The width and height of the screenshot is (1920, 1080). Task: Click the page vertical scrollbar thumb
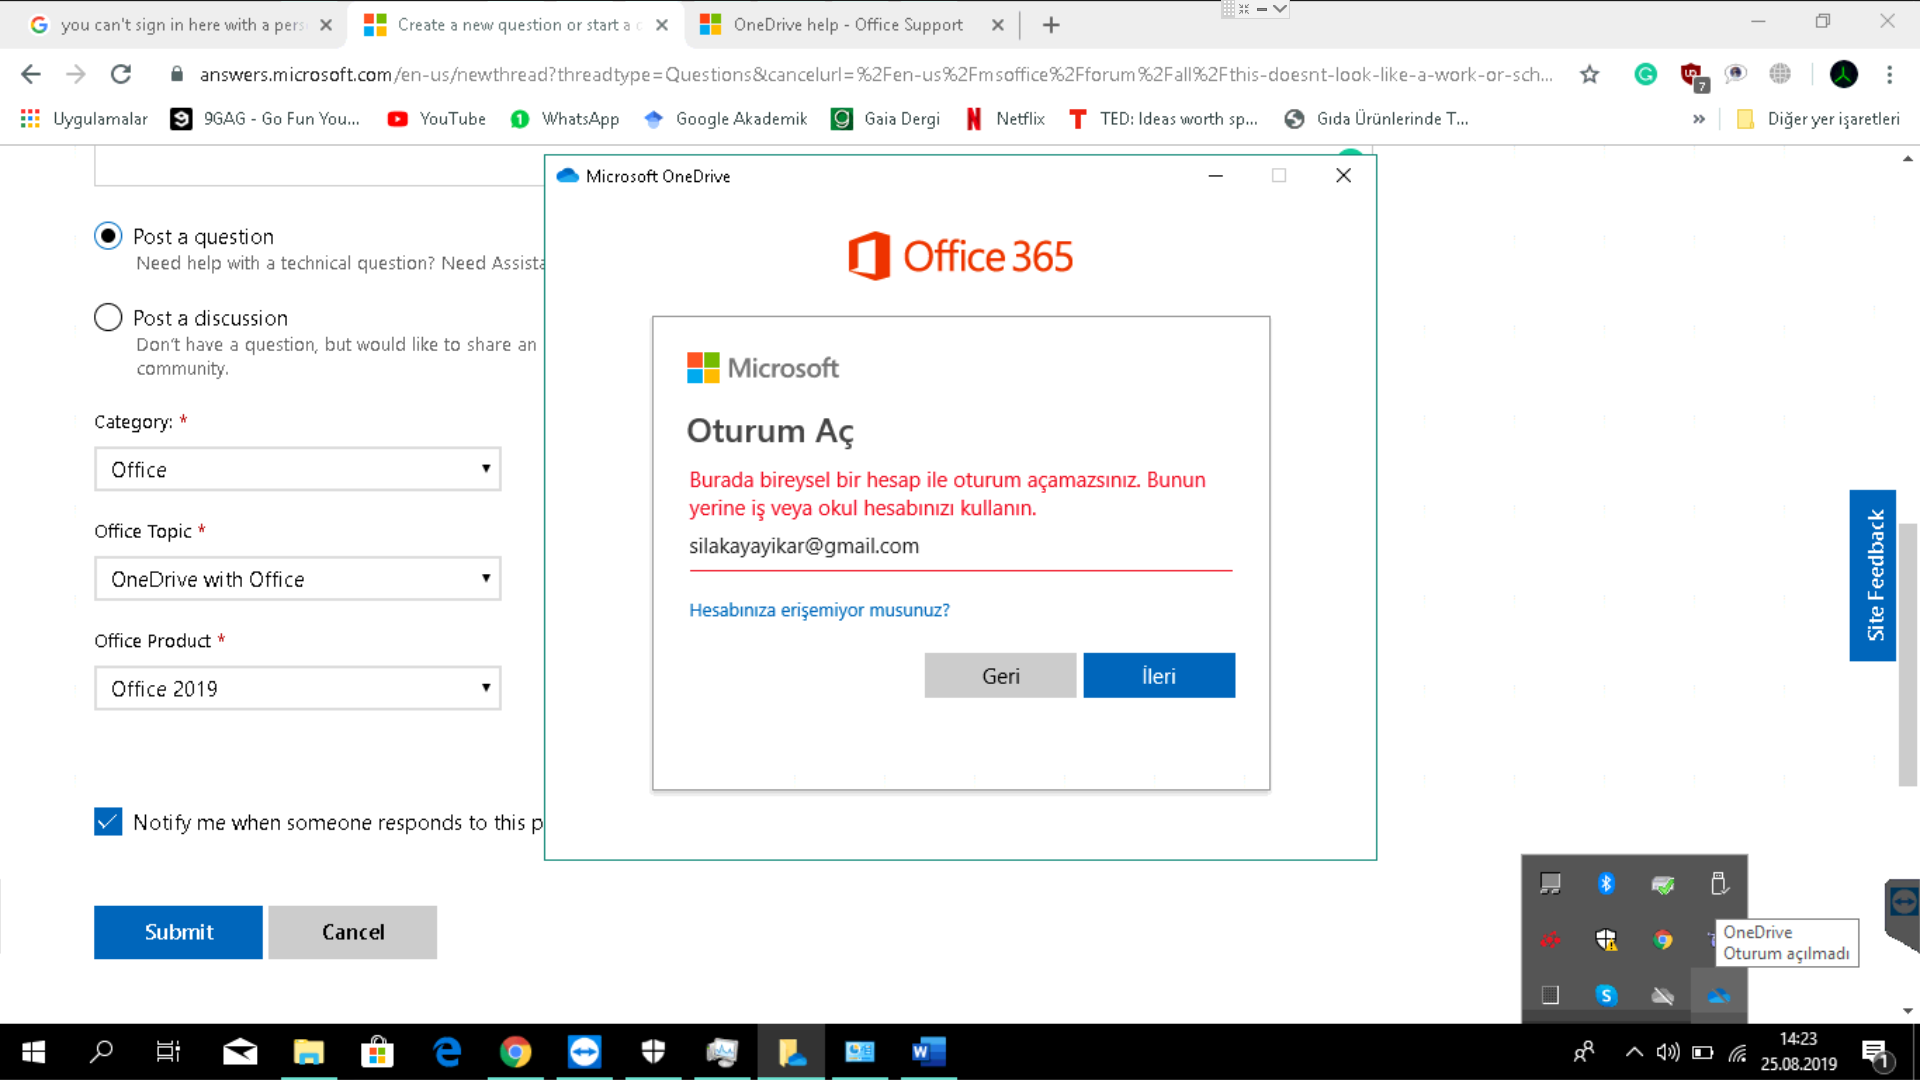(1908, 654)
